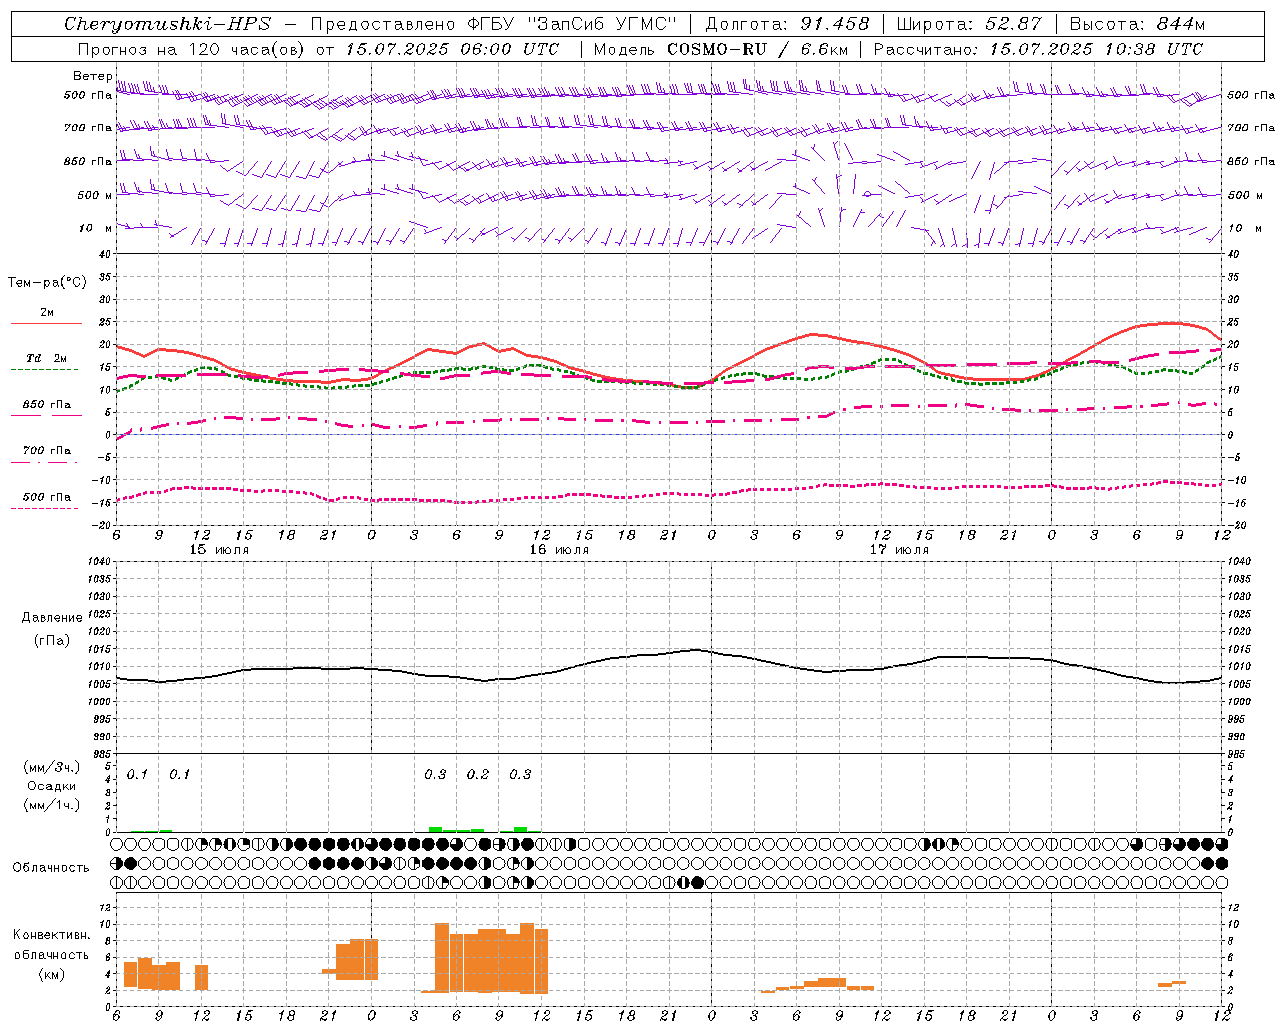Click the Рассчитано: 15.07.2025 10:38 UTC timestamp
Screen dimensions: 1280x1024
(1038, 49)
